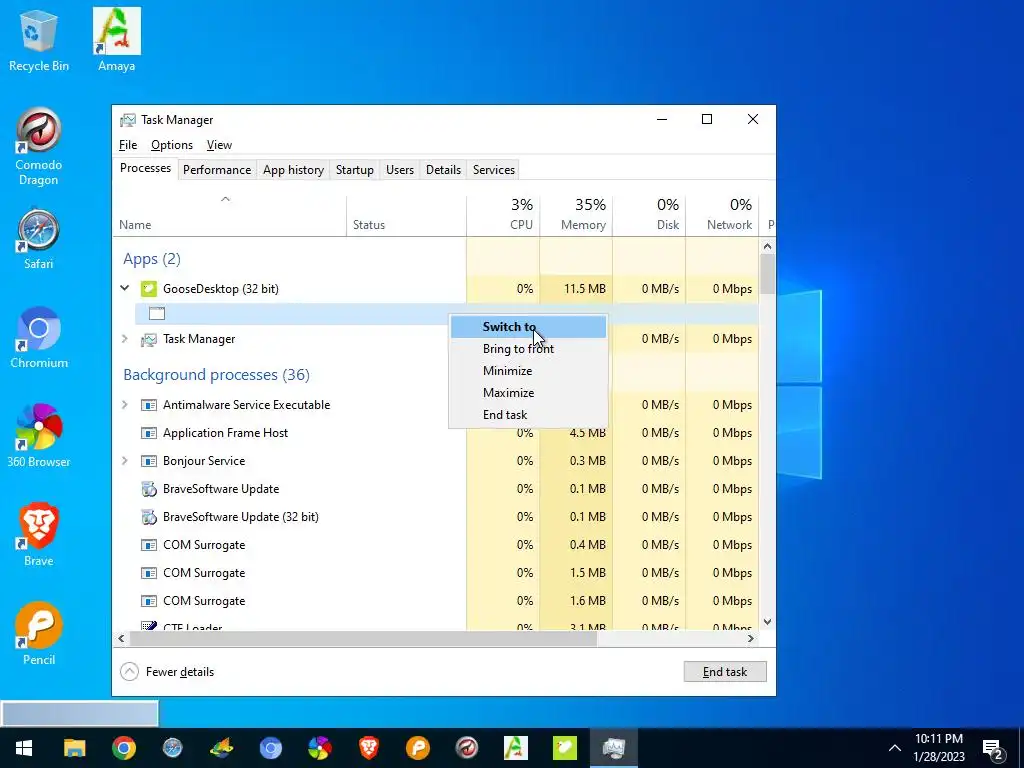The width and height of the screenshot is (1024, 768).
Task: Sort processes by CPU column
Action: [x=504, y=216]
